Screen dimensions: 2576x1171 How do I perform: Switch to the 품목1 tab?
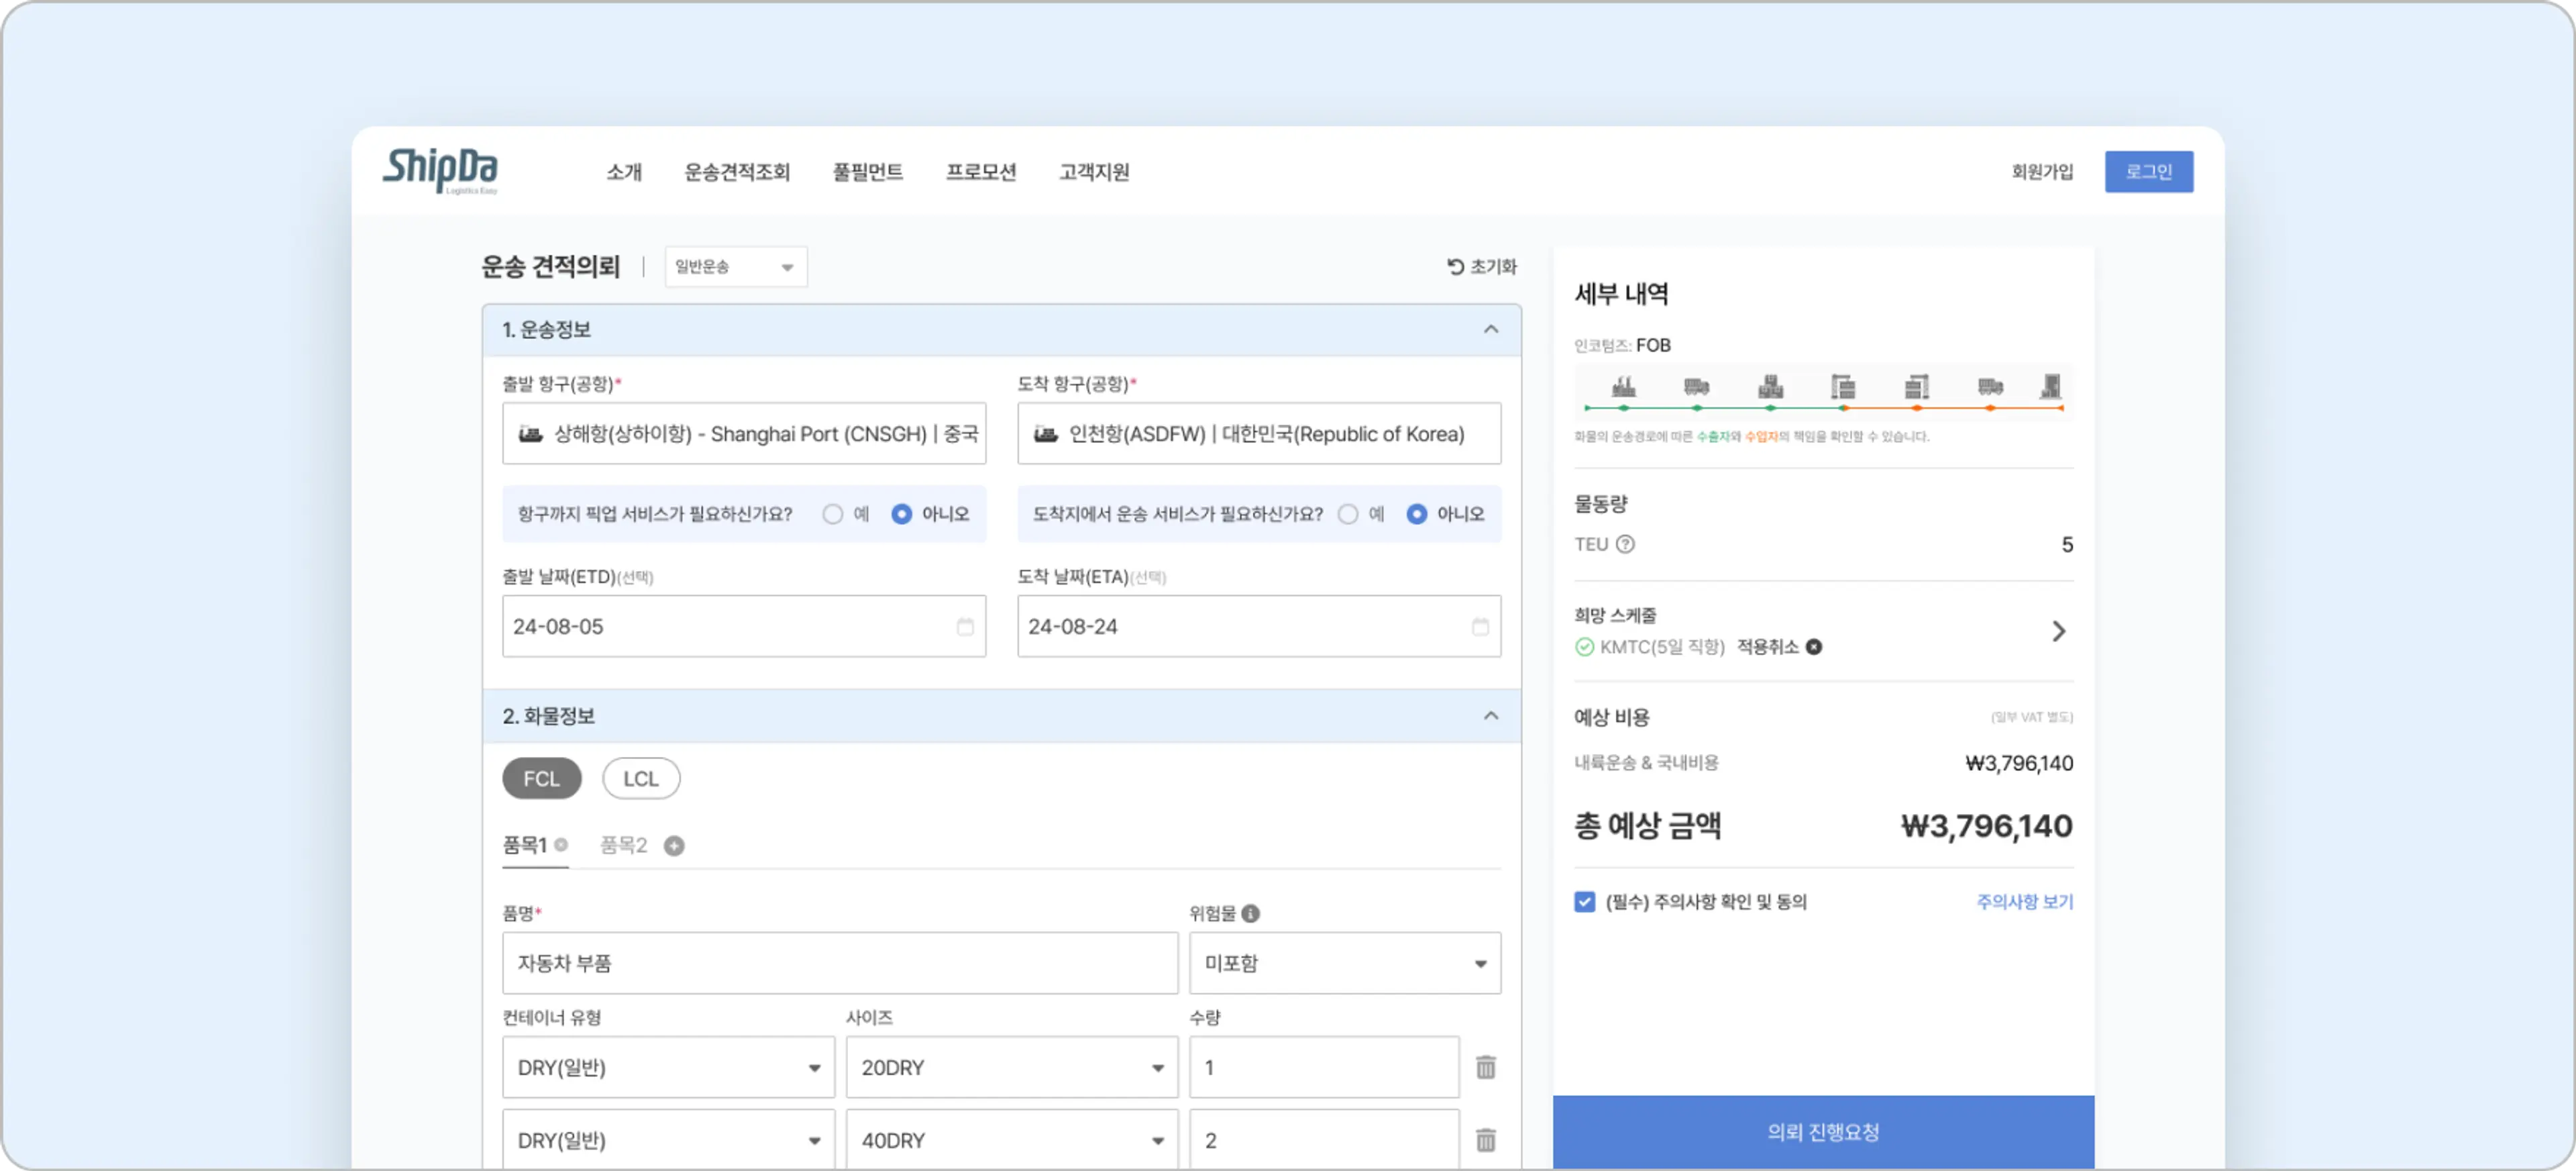525,846
